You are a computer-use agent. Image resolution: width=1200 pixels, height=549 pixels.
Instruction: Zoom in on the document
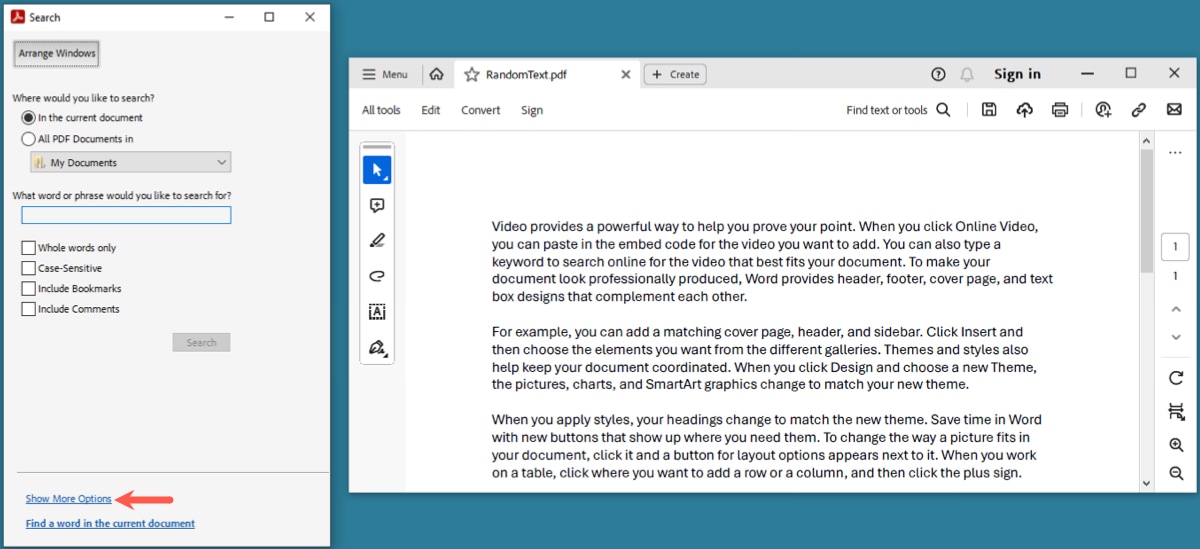tap(1176, 445)
